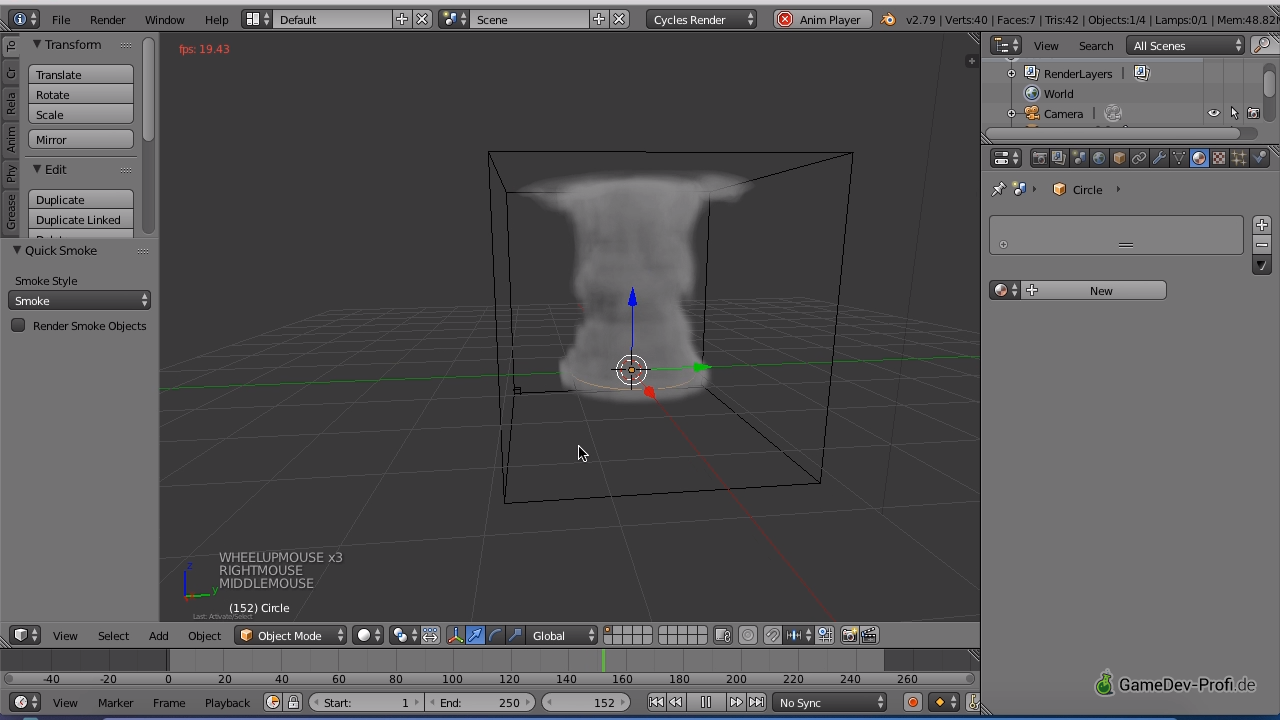
Task: Click the Translate button
Action: pos(81,74)
